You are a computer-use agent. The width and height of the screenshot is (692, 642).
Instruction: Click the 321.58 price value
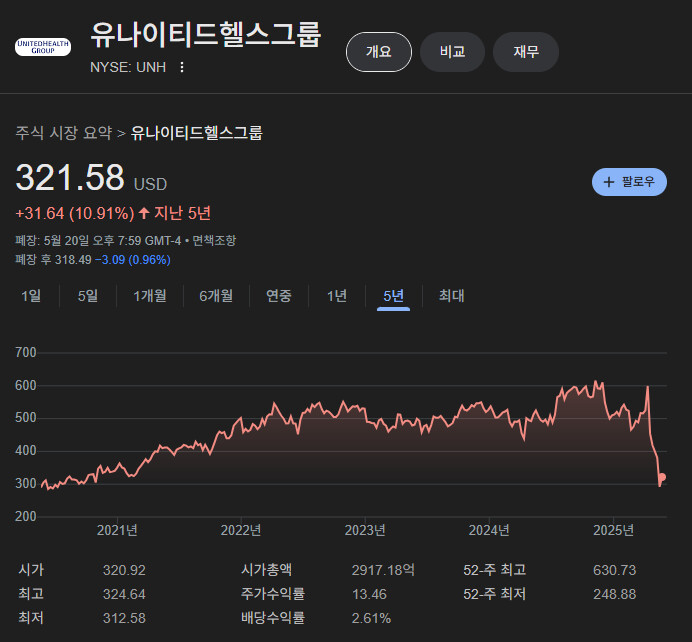click(x=70, y=177)
